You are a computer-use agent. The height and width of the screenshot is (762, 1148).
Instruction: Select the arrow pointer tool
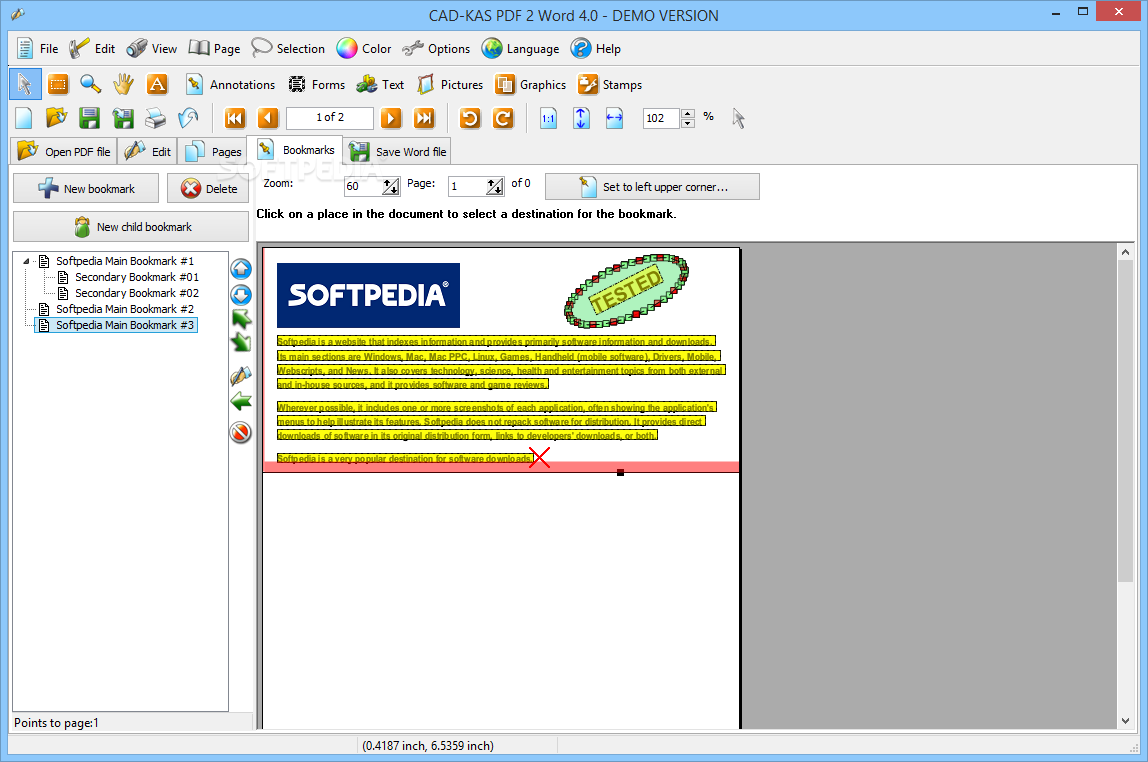coord(25,84)
